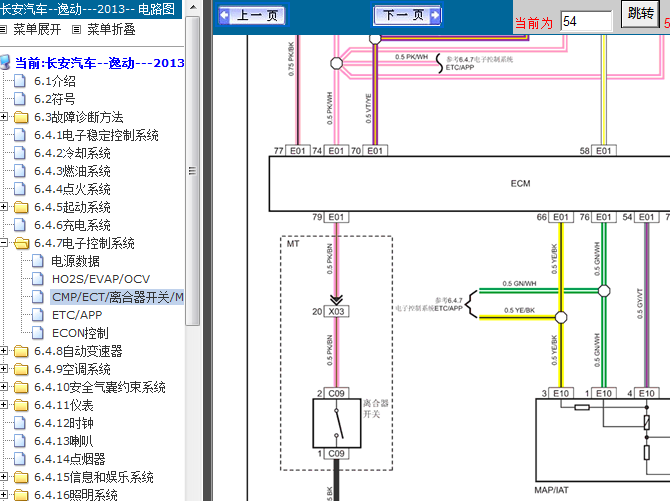The height and width of the screenshot is (501, 670).
Task: Open 6.4.4点火系统 page
Action: (72, 189)
